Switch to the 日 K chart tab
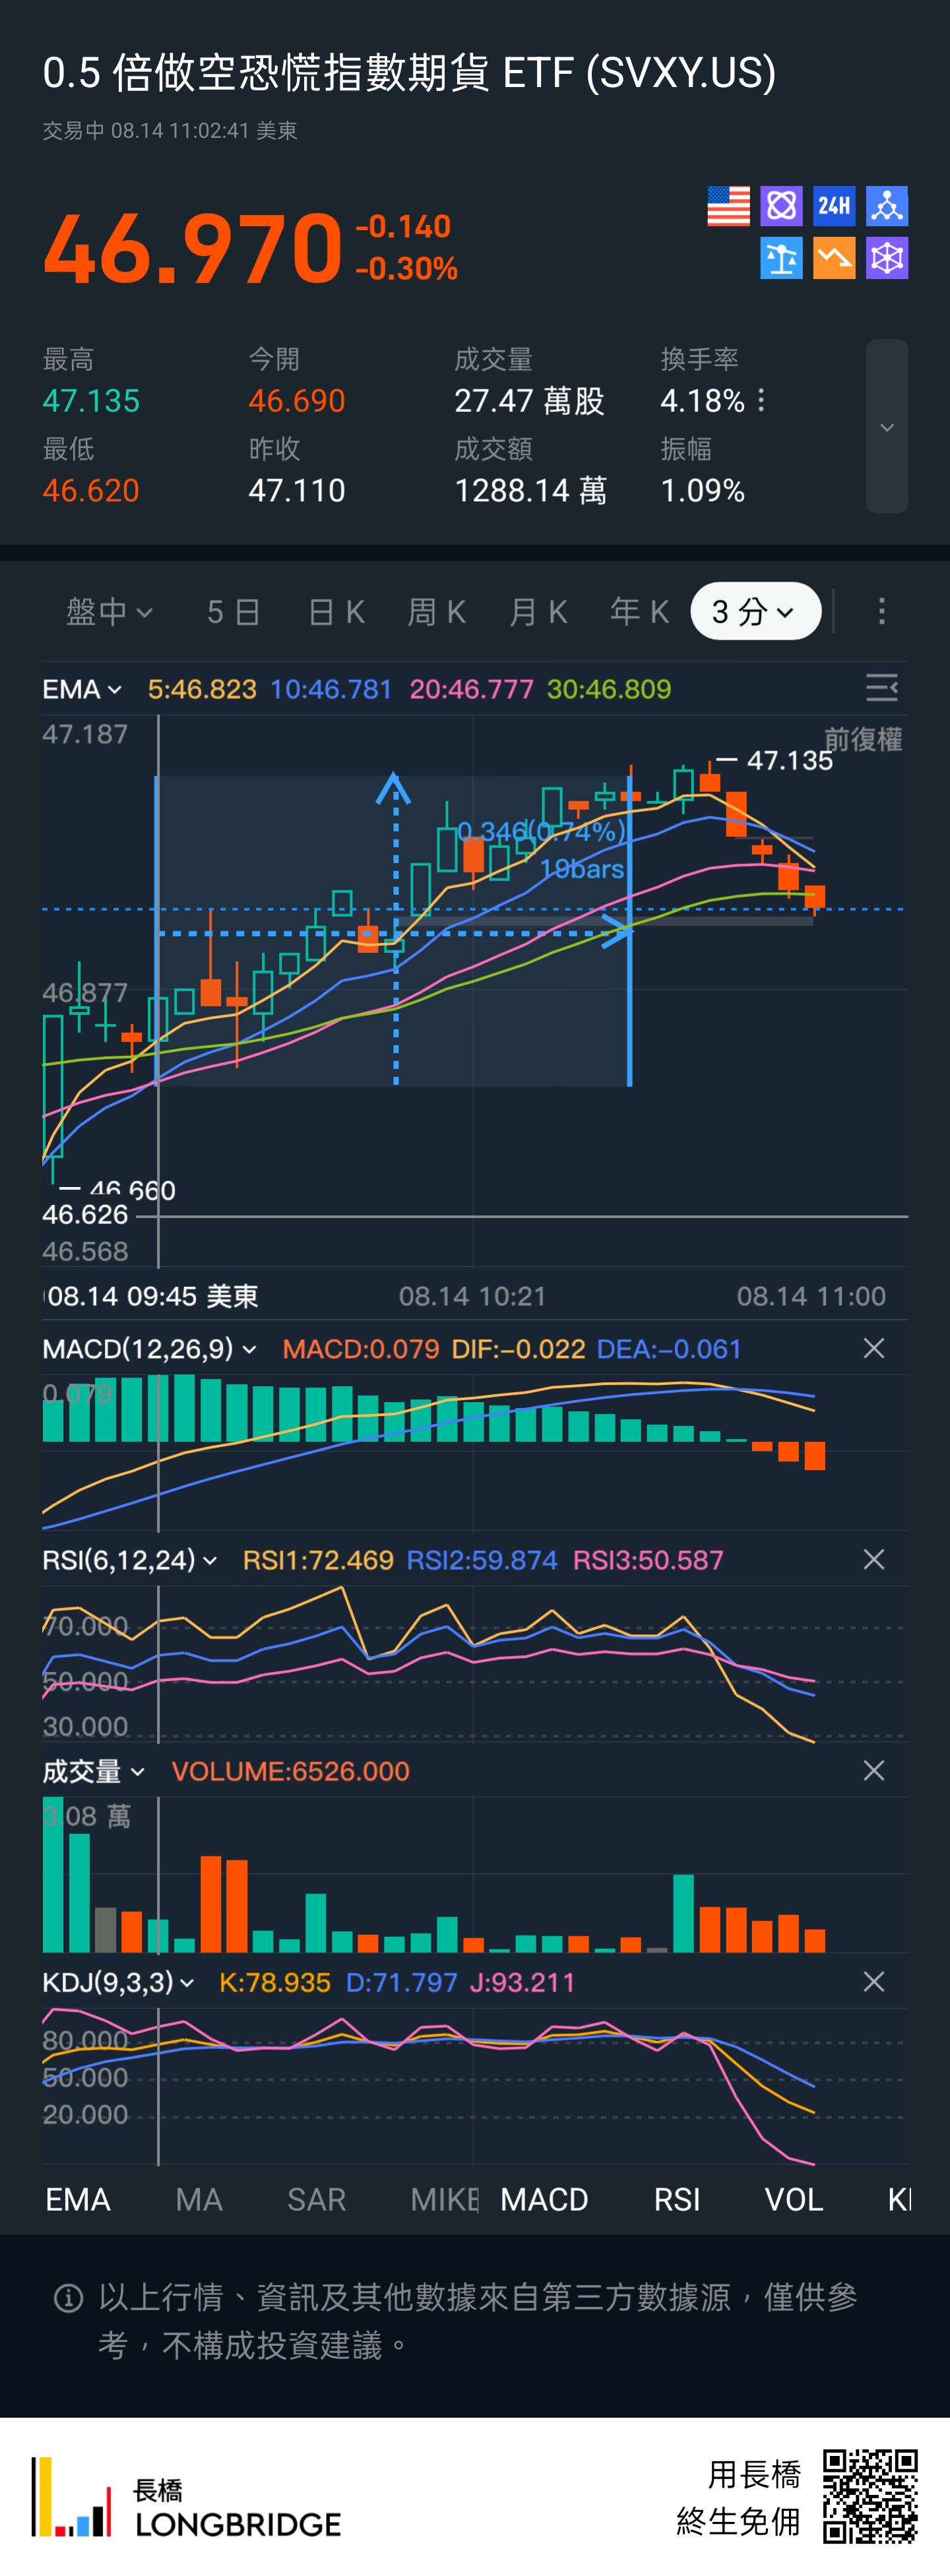Image resolution: width=950 pixels, height=2576 pixels. tap(336, 611)
